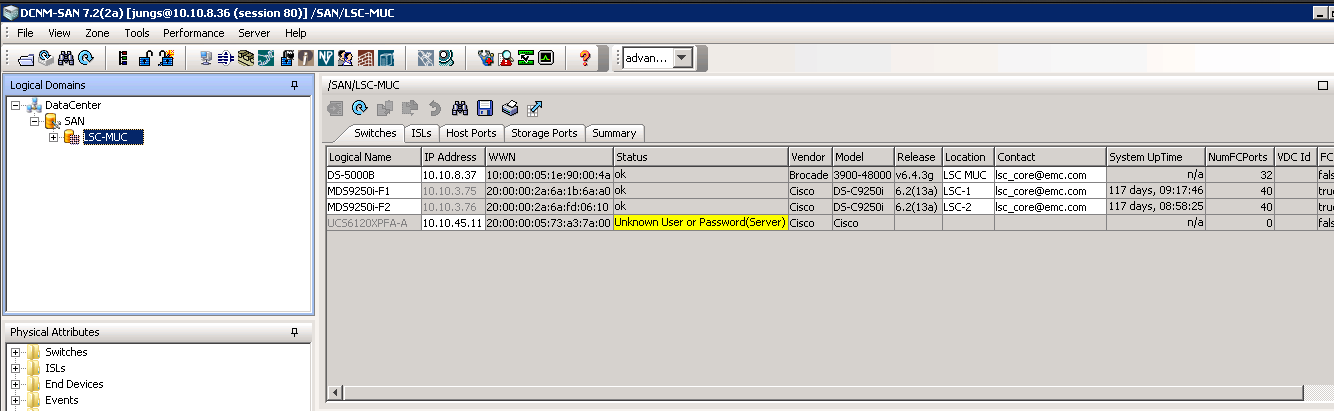Click the UCS6120XPFA-A logical name cell
This screenshot has height=411, width=1334.
click(373, 222)
